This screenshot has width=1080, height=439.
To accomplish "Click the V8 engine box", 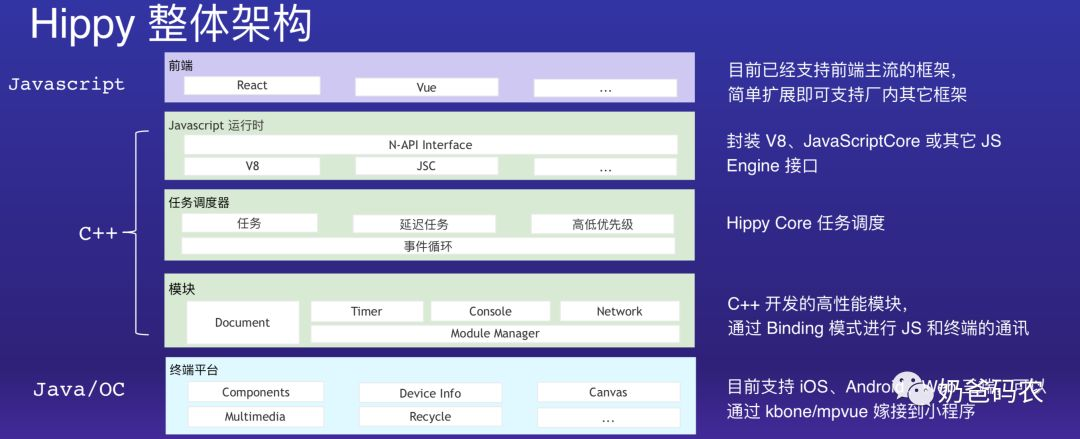I will tap(252, 166).
